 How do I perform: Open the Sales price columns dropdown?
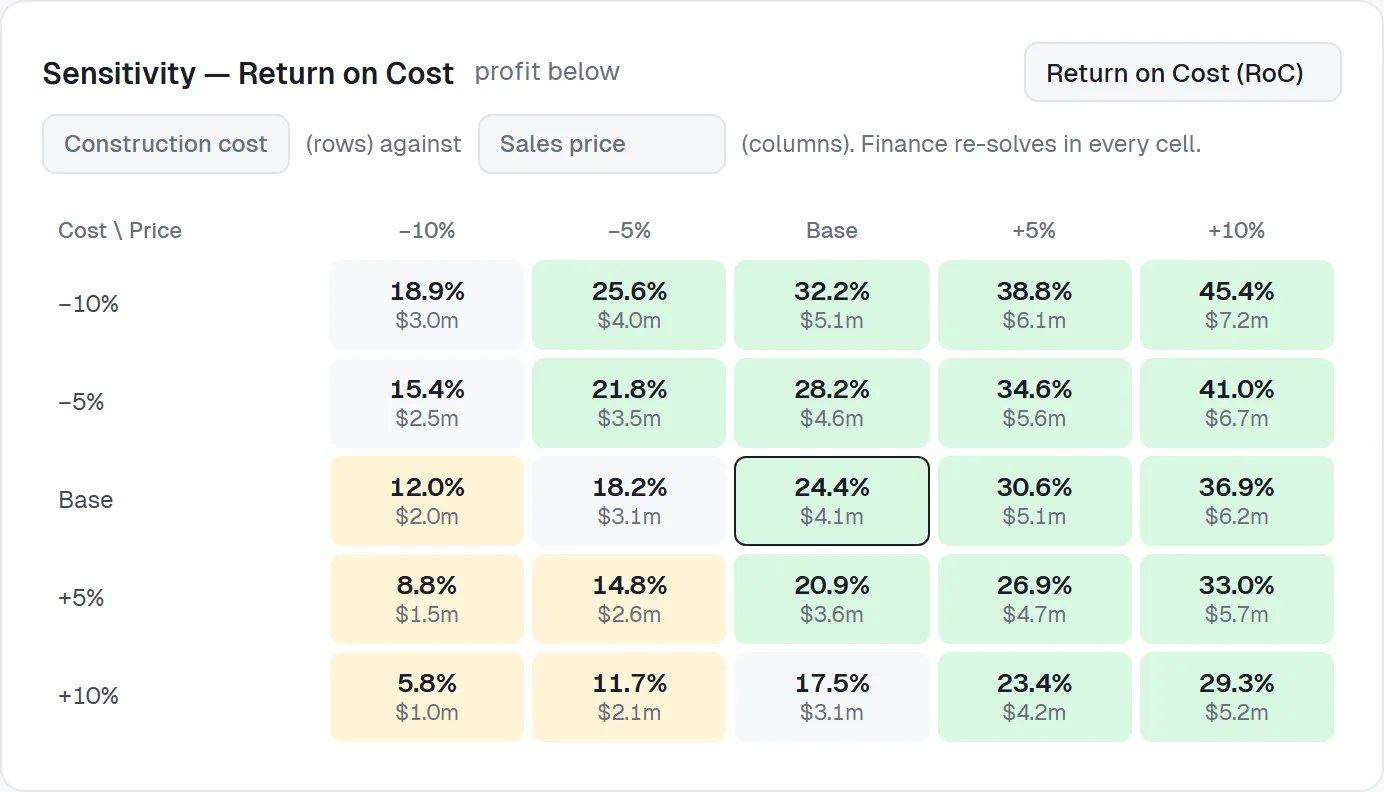point(602,144)
